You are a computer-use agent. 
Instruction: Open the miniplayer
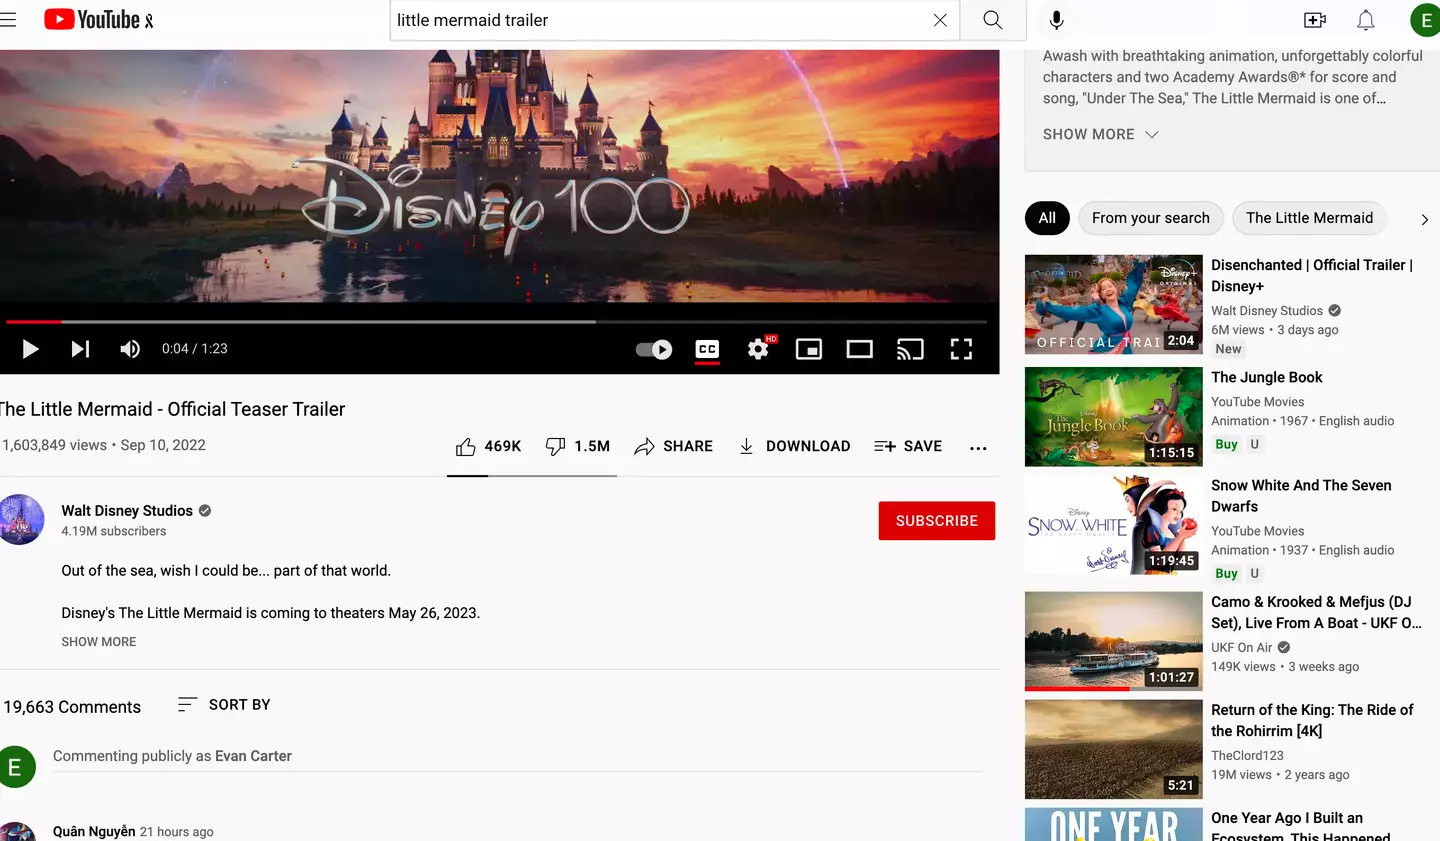(x=808, y=349)
